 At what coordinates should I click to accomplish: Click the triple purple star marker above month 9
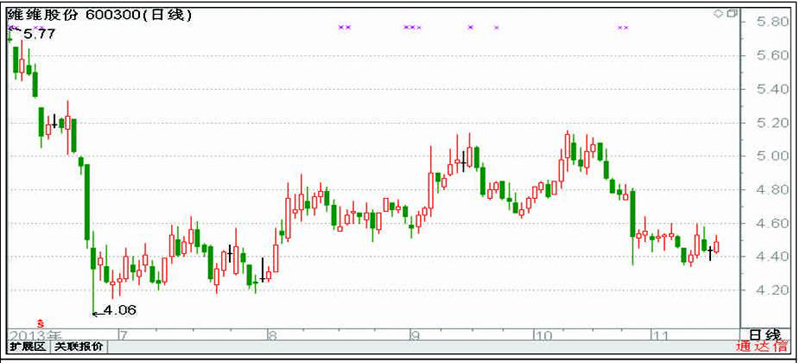412,28
